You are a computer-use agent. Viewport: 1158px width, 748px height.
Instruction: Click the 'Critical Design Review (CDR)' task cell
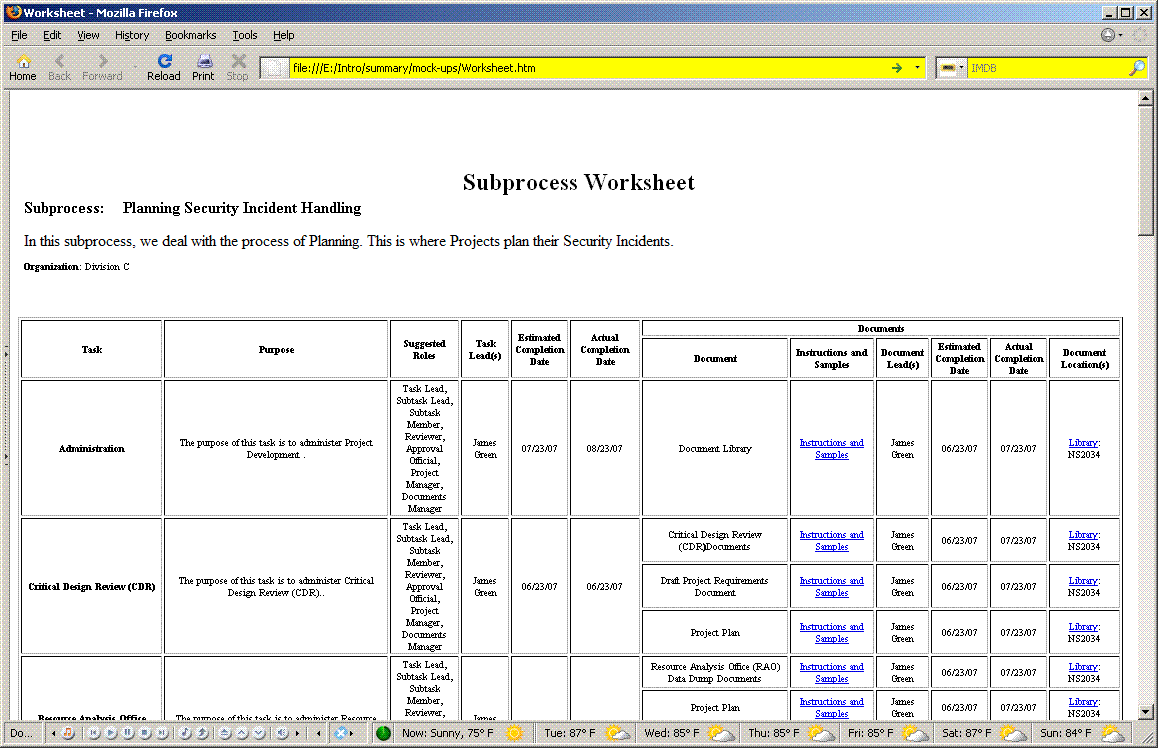92,587
